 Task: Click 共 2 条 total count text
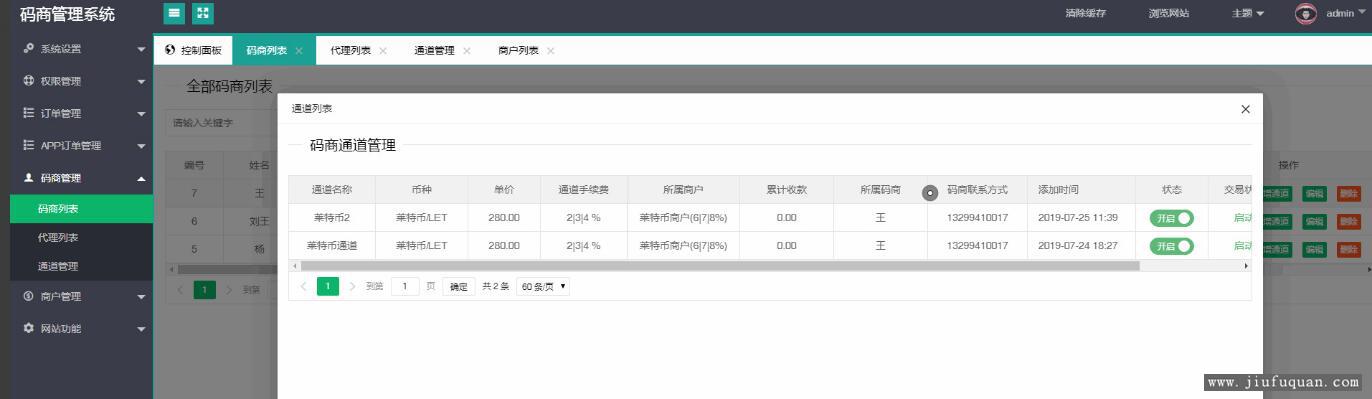pyautogui.click(x=495, y=286)
